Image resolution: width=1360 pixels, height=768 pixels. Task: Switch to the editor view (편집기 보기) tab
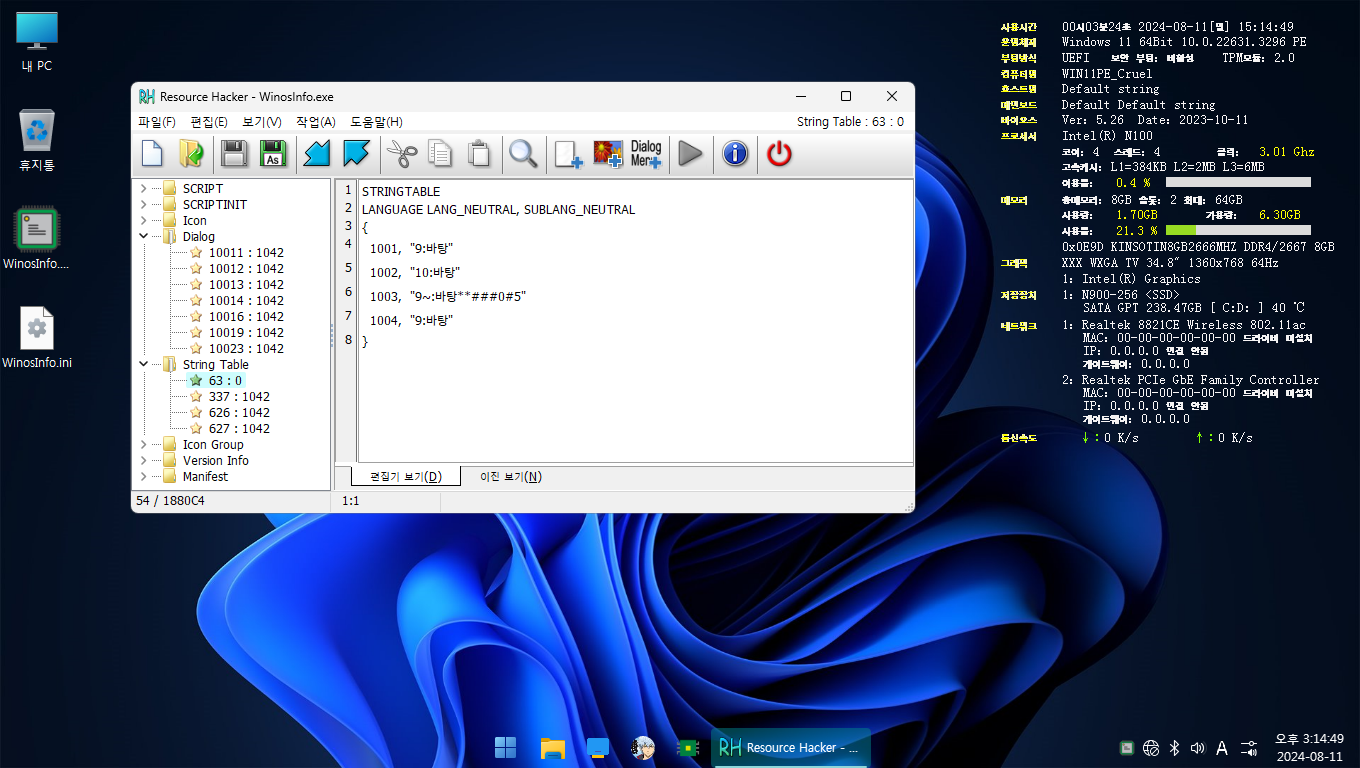coord(406,476)
